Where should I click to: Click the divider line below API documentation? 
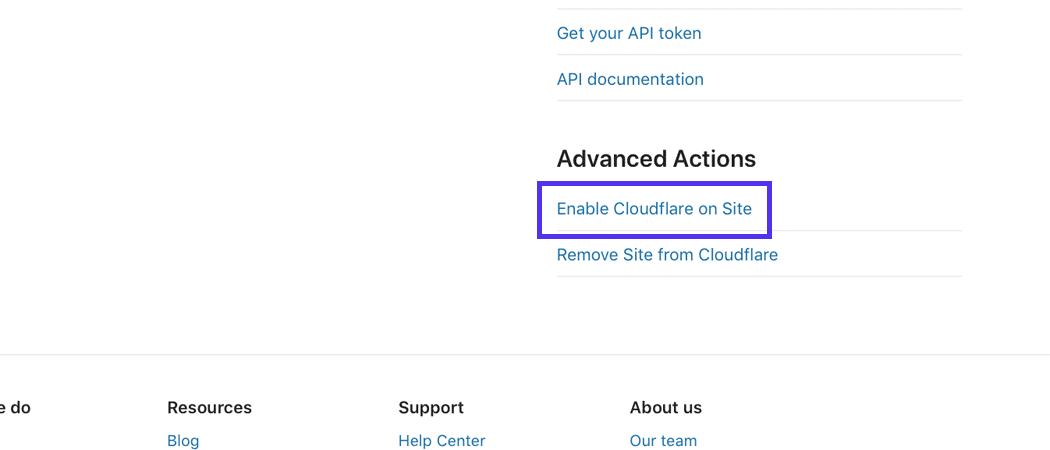(x=759, y=100)
